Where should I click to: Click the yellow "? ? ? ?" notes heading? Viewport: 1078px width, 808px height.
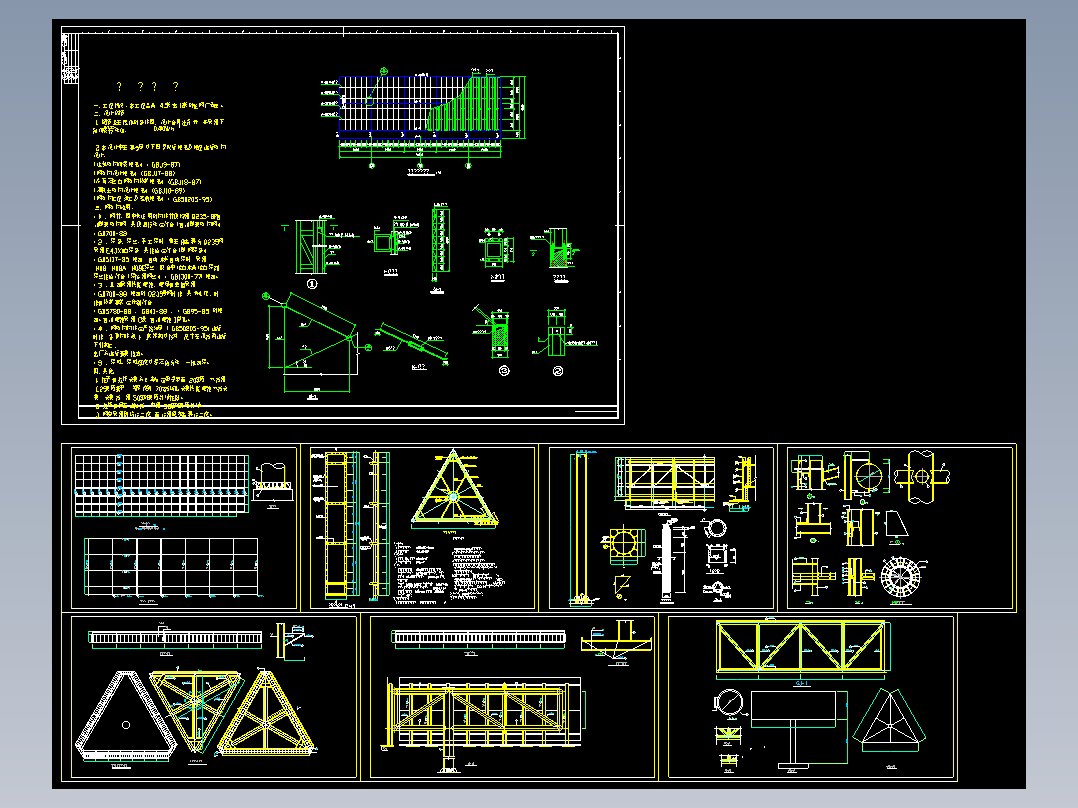[147, 87]
